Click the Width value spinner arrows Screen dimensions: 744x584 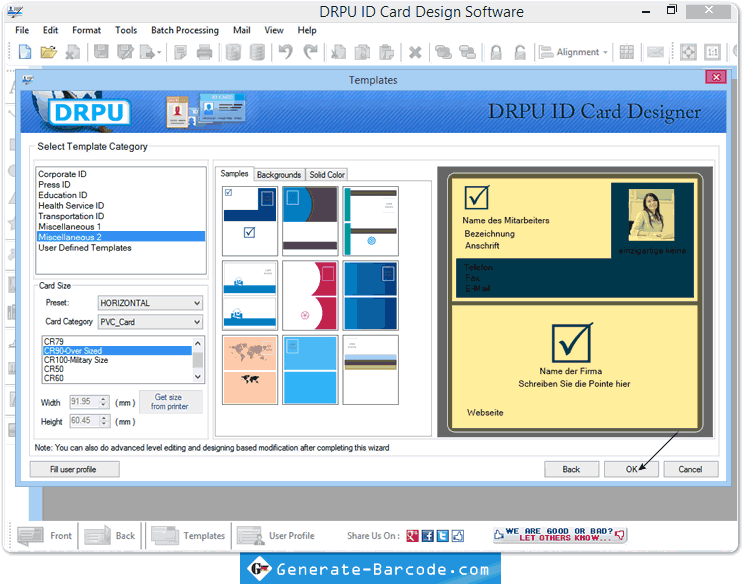(104, 402)
